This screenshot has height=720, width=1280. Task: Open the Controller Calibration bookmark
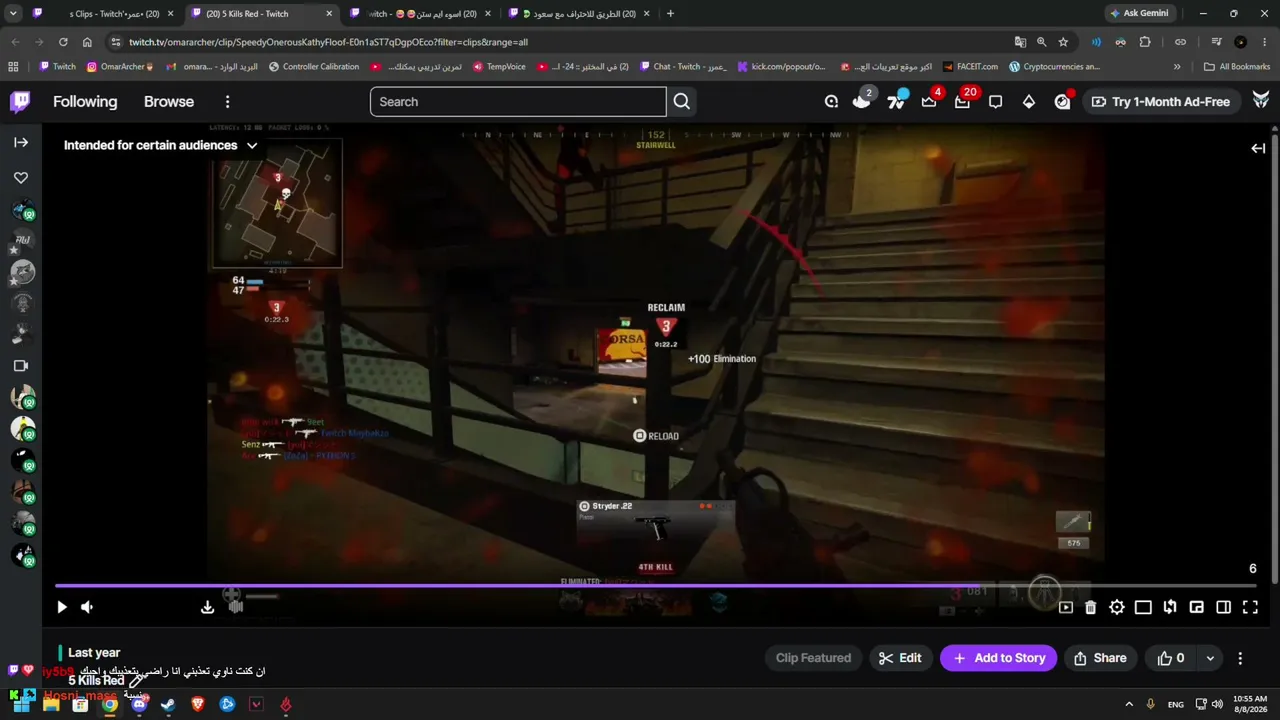click(x=314, y=67)
